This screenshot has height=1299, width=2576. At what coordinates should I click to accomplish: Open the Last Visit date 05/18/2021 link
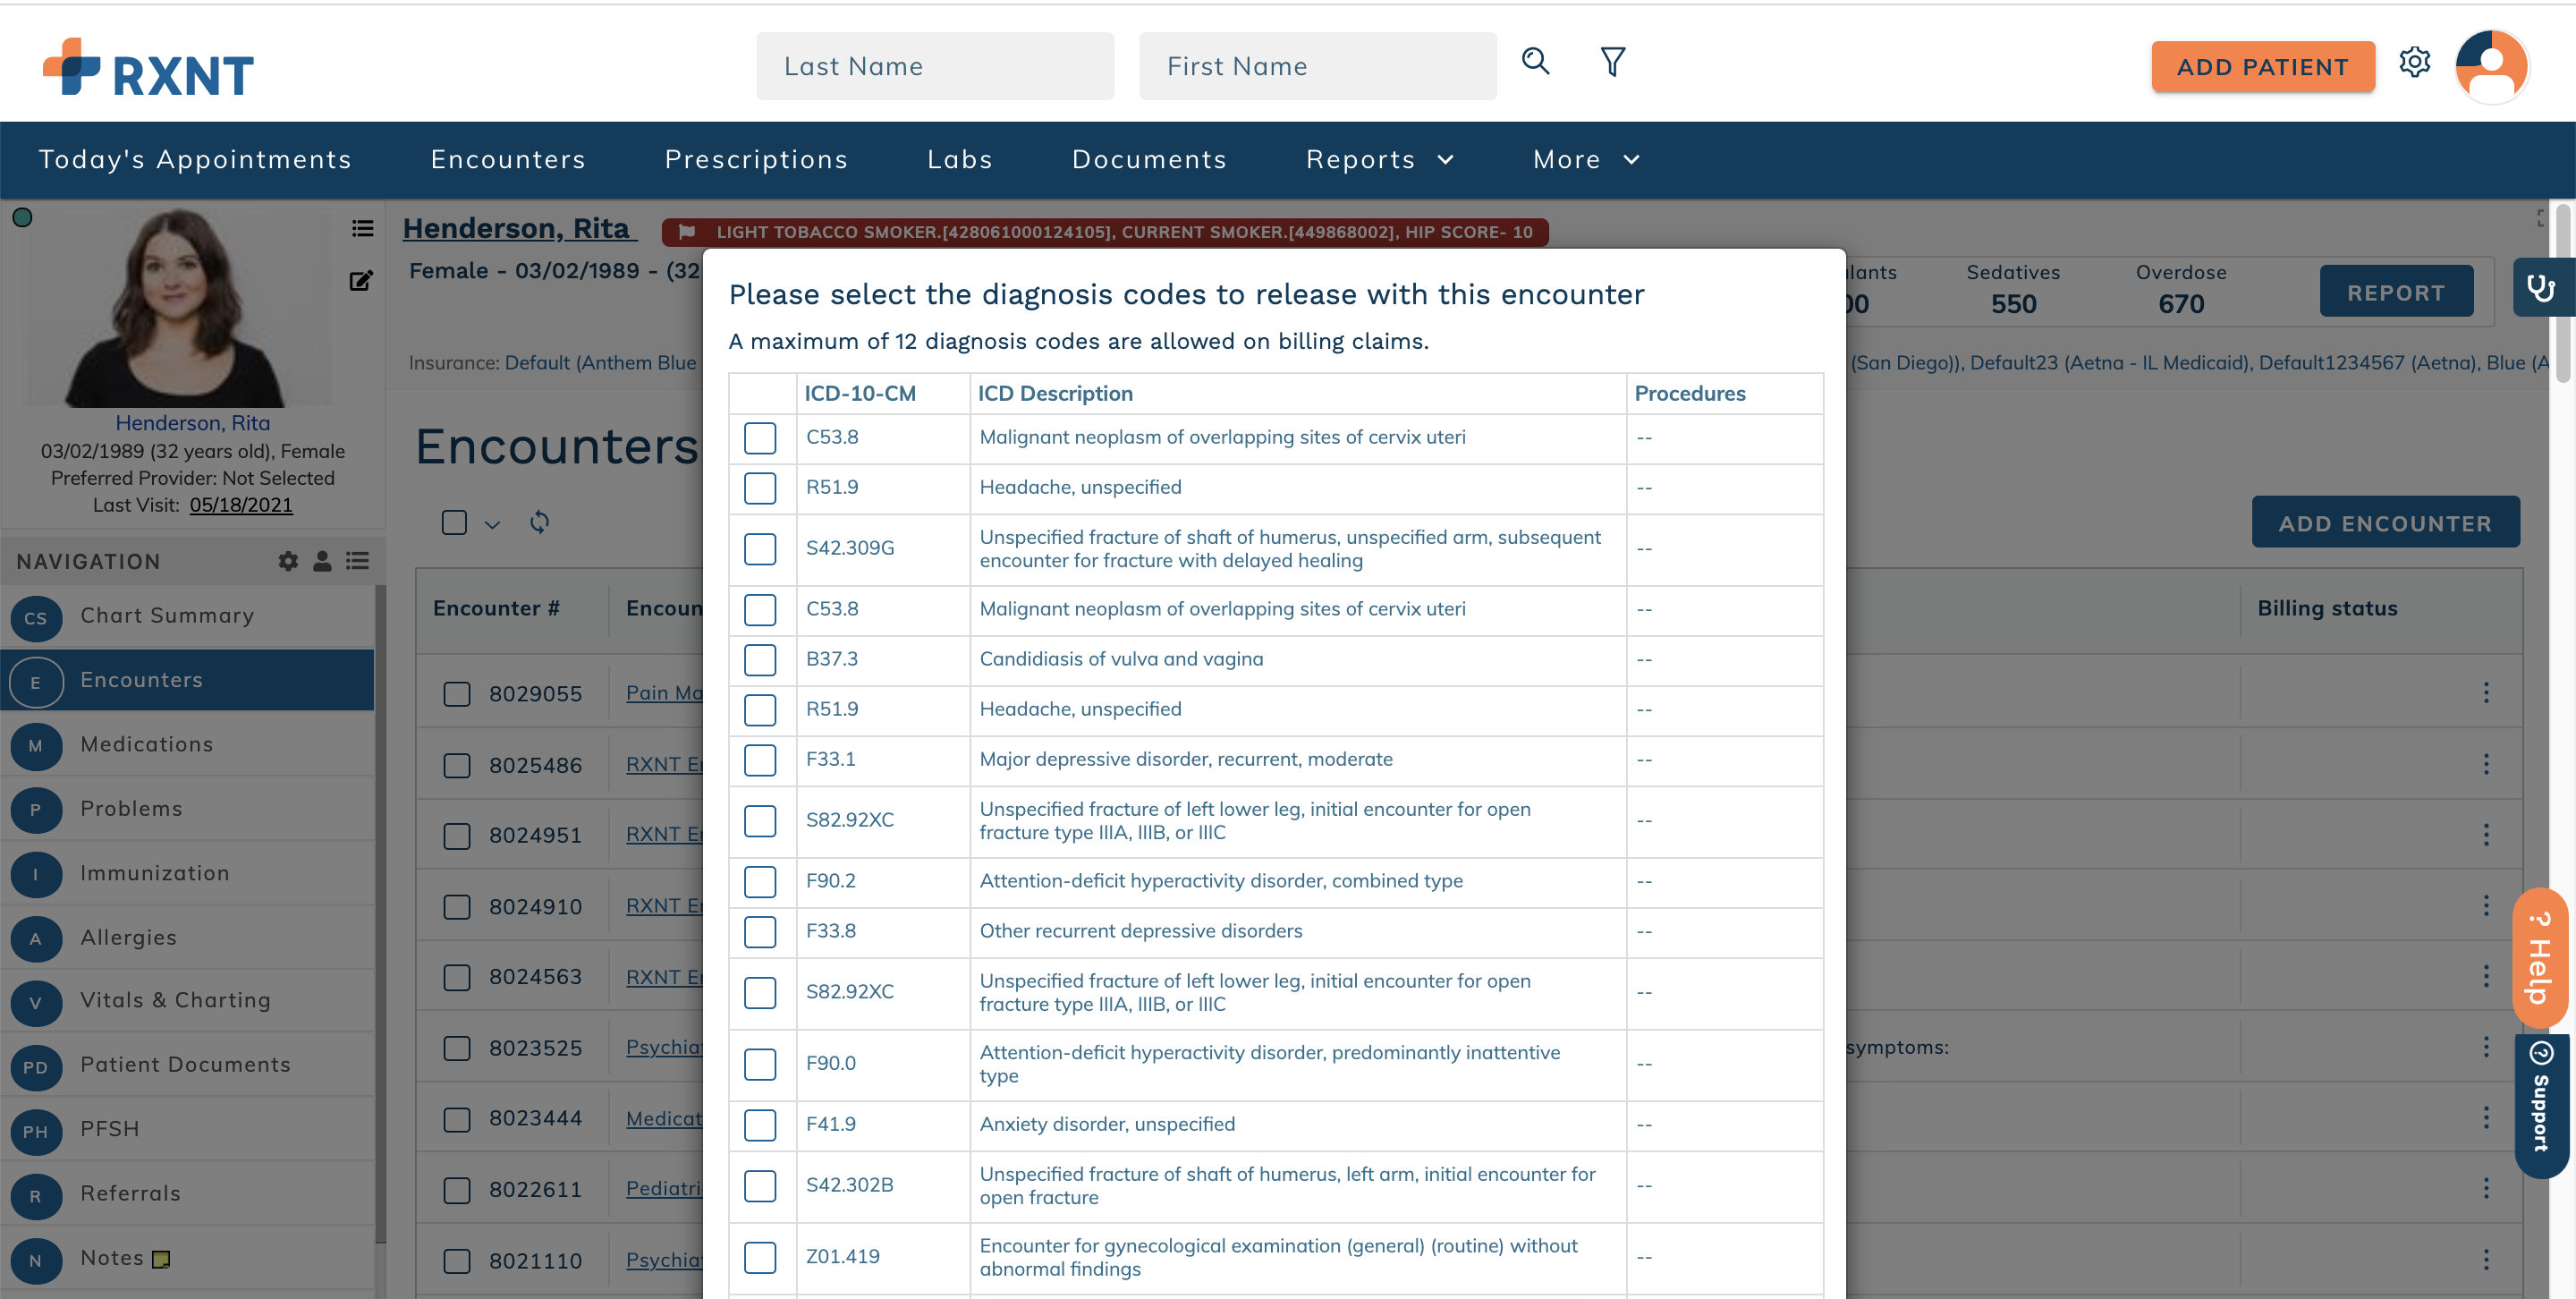point(240,505)
